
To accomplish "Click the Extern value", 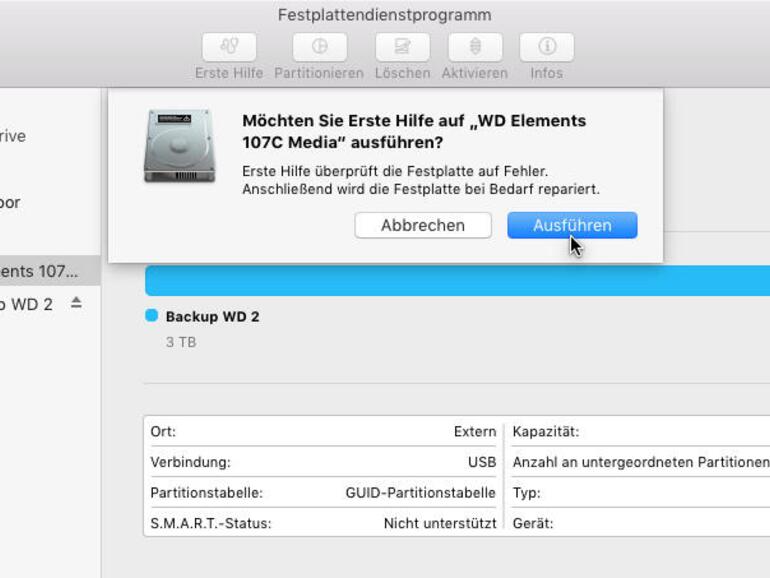I will coord(475,432).
